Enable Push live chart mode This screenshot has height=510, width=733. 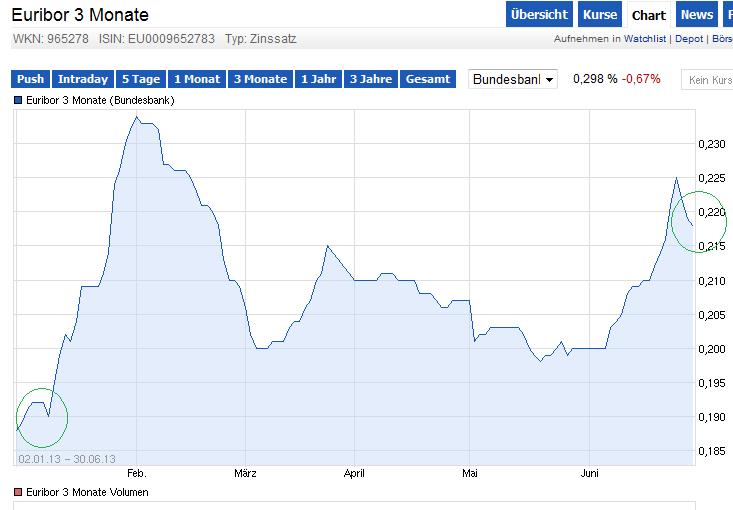(30, 79)
